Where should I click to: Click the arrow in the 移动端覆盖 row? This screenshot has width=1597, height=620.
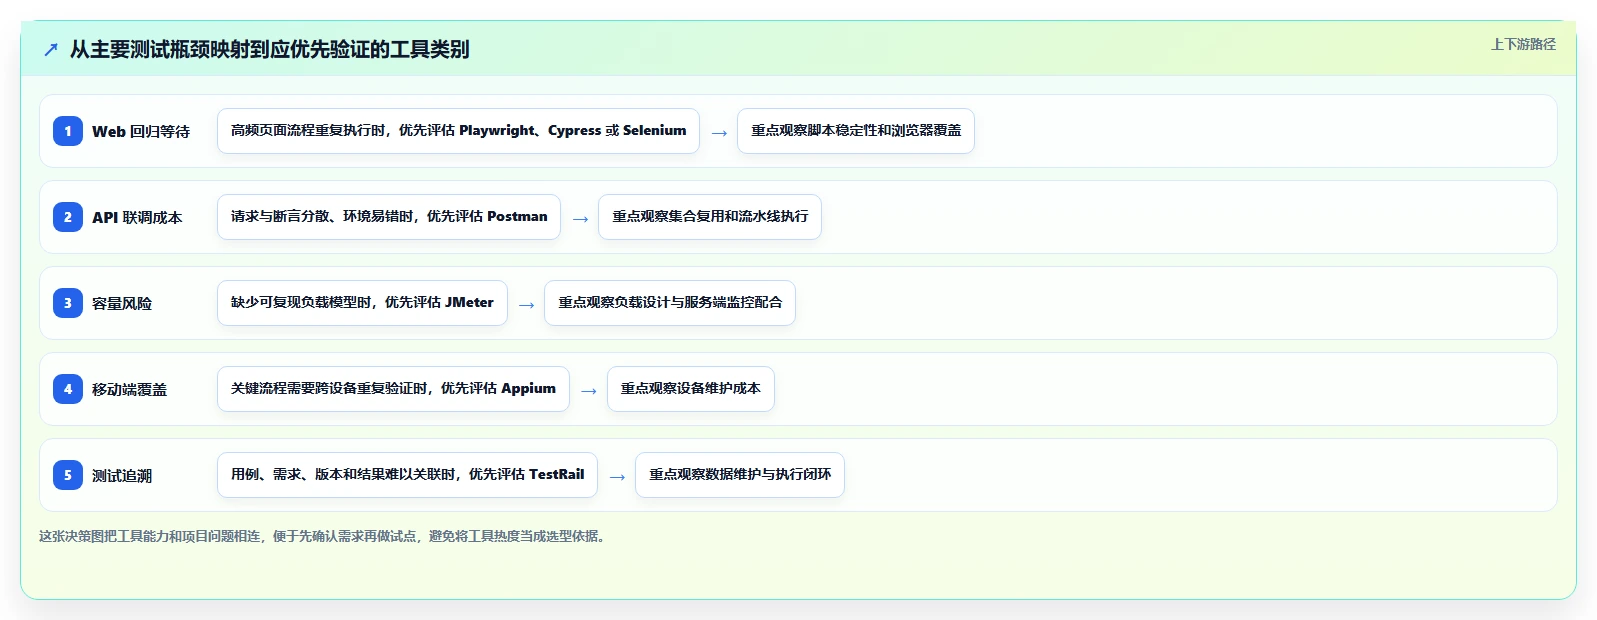[x=588, y=390]
